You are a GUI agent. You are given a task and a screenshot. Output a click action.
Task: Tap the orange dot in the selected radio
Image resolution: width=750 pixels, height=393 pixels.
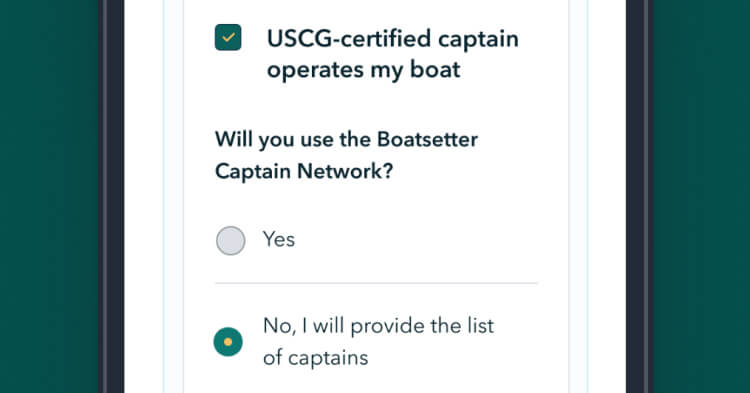click(x=228, y=342)
